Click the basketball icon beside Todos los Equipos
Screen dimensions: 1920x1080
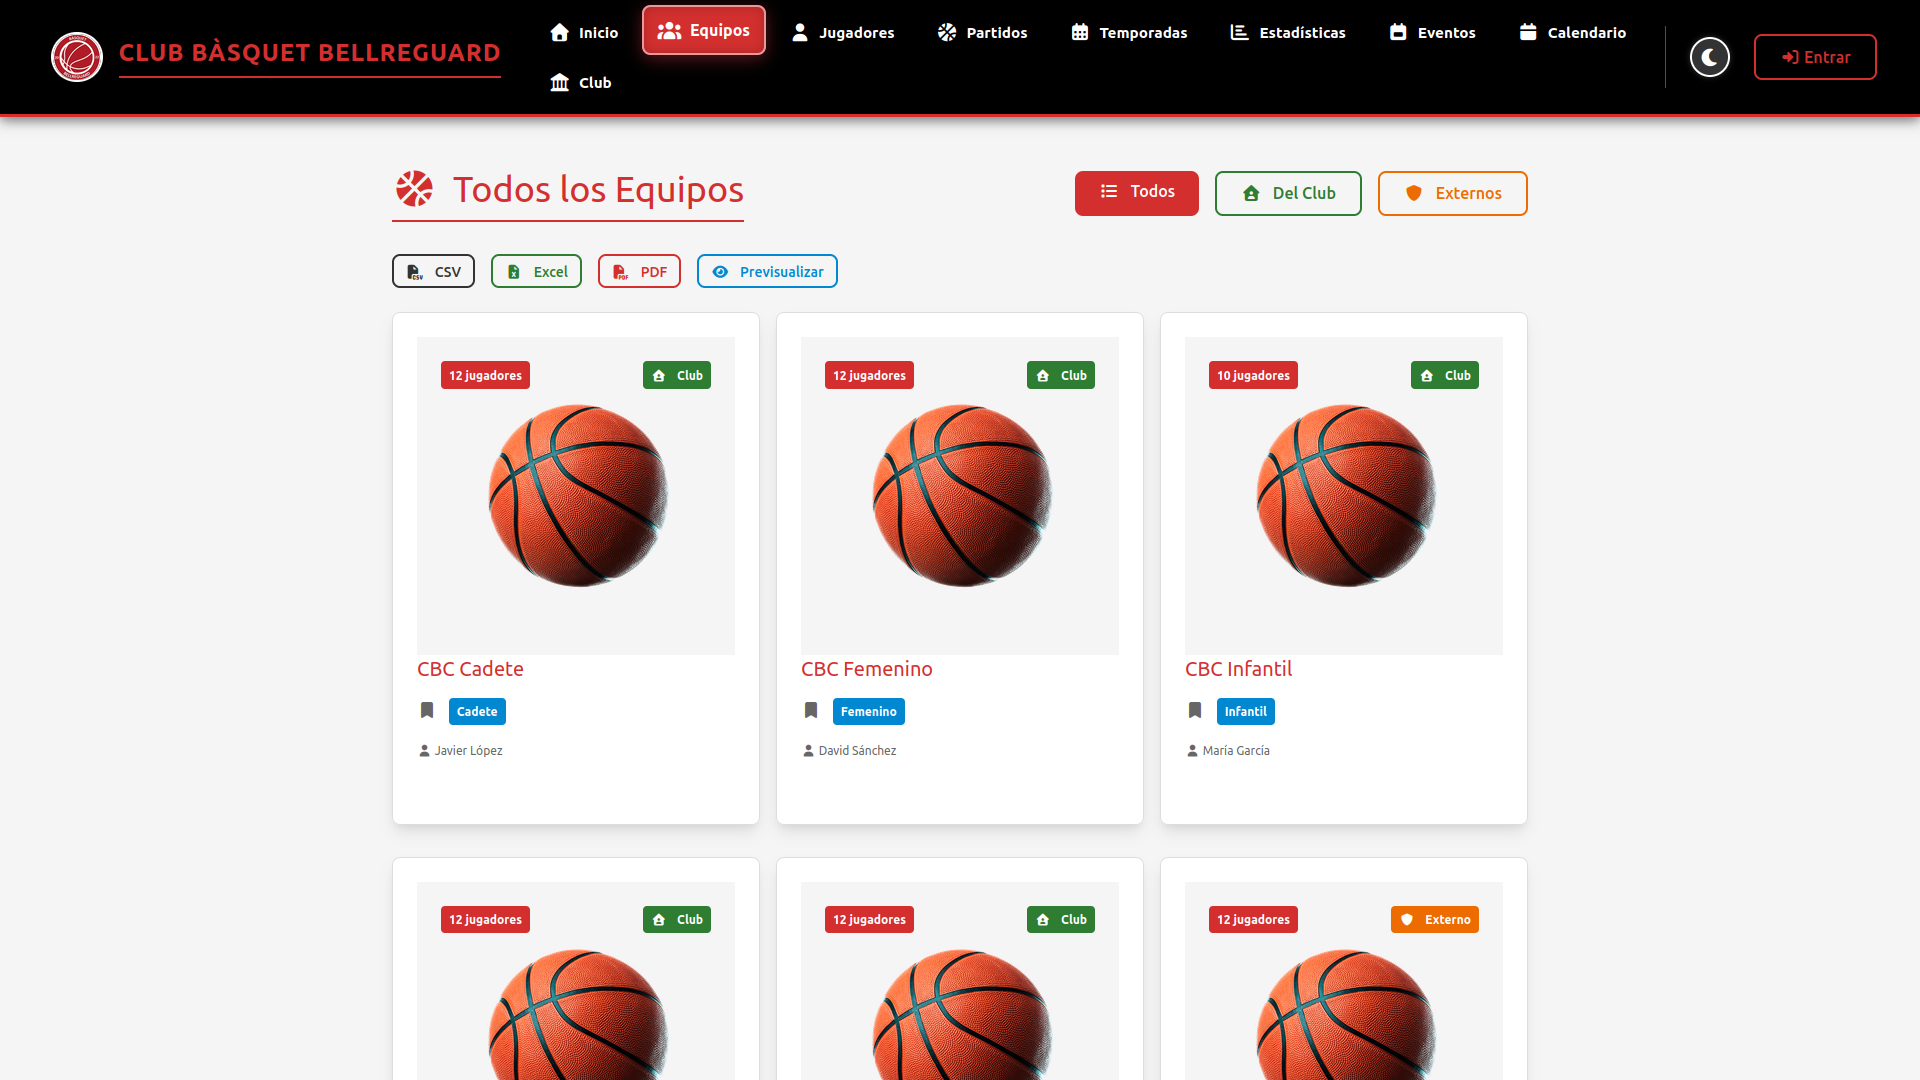(414, 189)
